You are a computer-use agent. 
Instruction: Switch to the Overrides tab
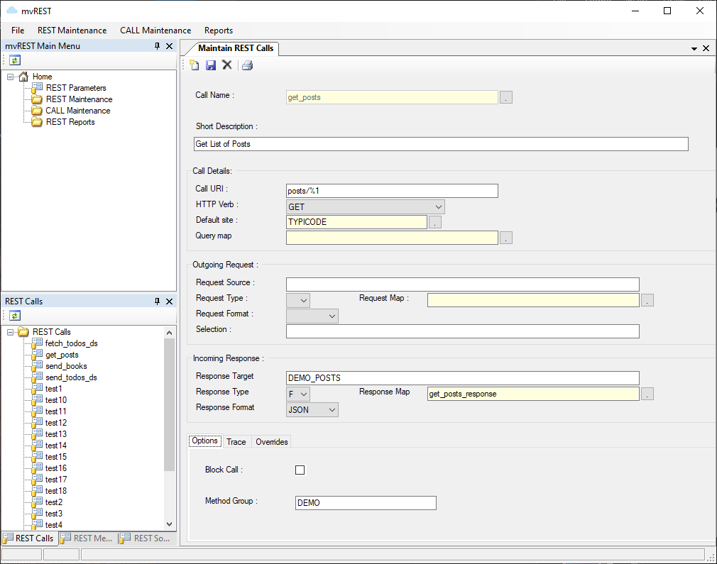click(x=271, y=442)
